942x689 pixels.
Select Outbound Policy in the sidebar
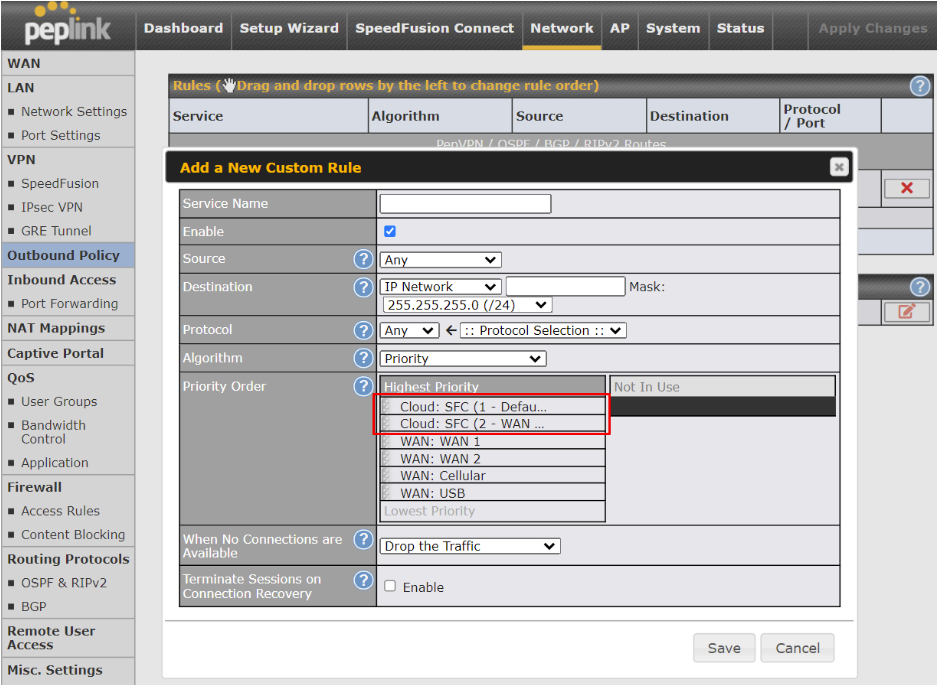(68, 256)
